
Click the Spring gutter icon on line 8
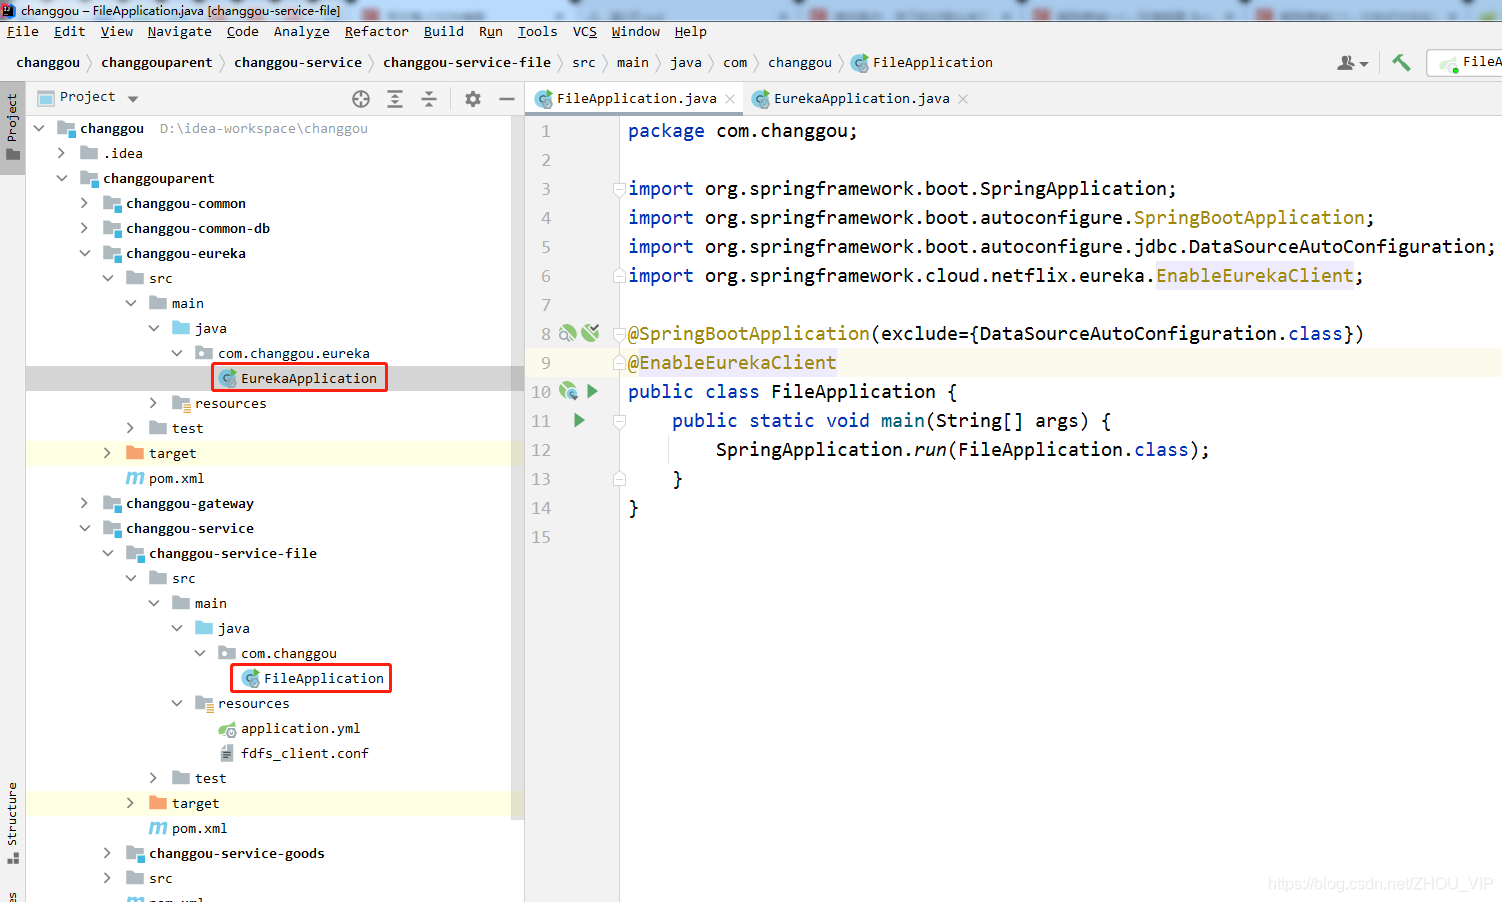[x=568, y=333]
